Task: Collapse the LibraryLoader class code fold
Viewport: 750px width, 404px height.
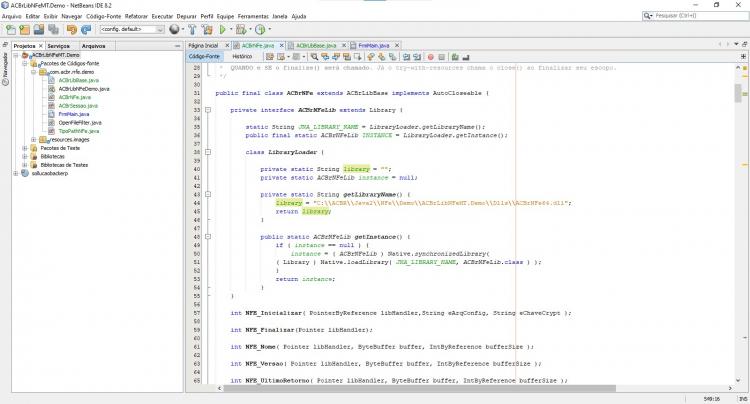Action: (208, 152)
